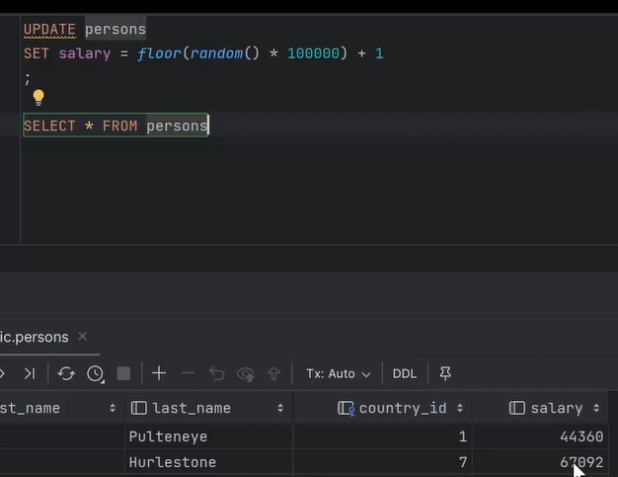Click the revert changes arrow icon
This screenshot has width=618, height=477.
[x=216, y=373]
